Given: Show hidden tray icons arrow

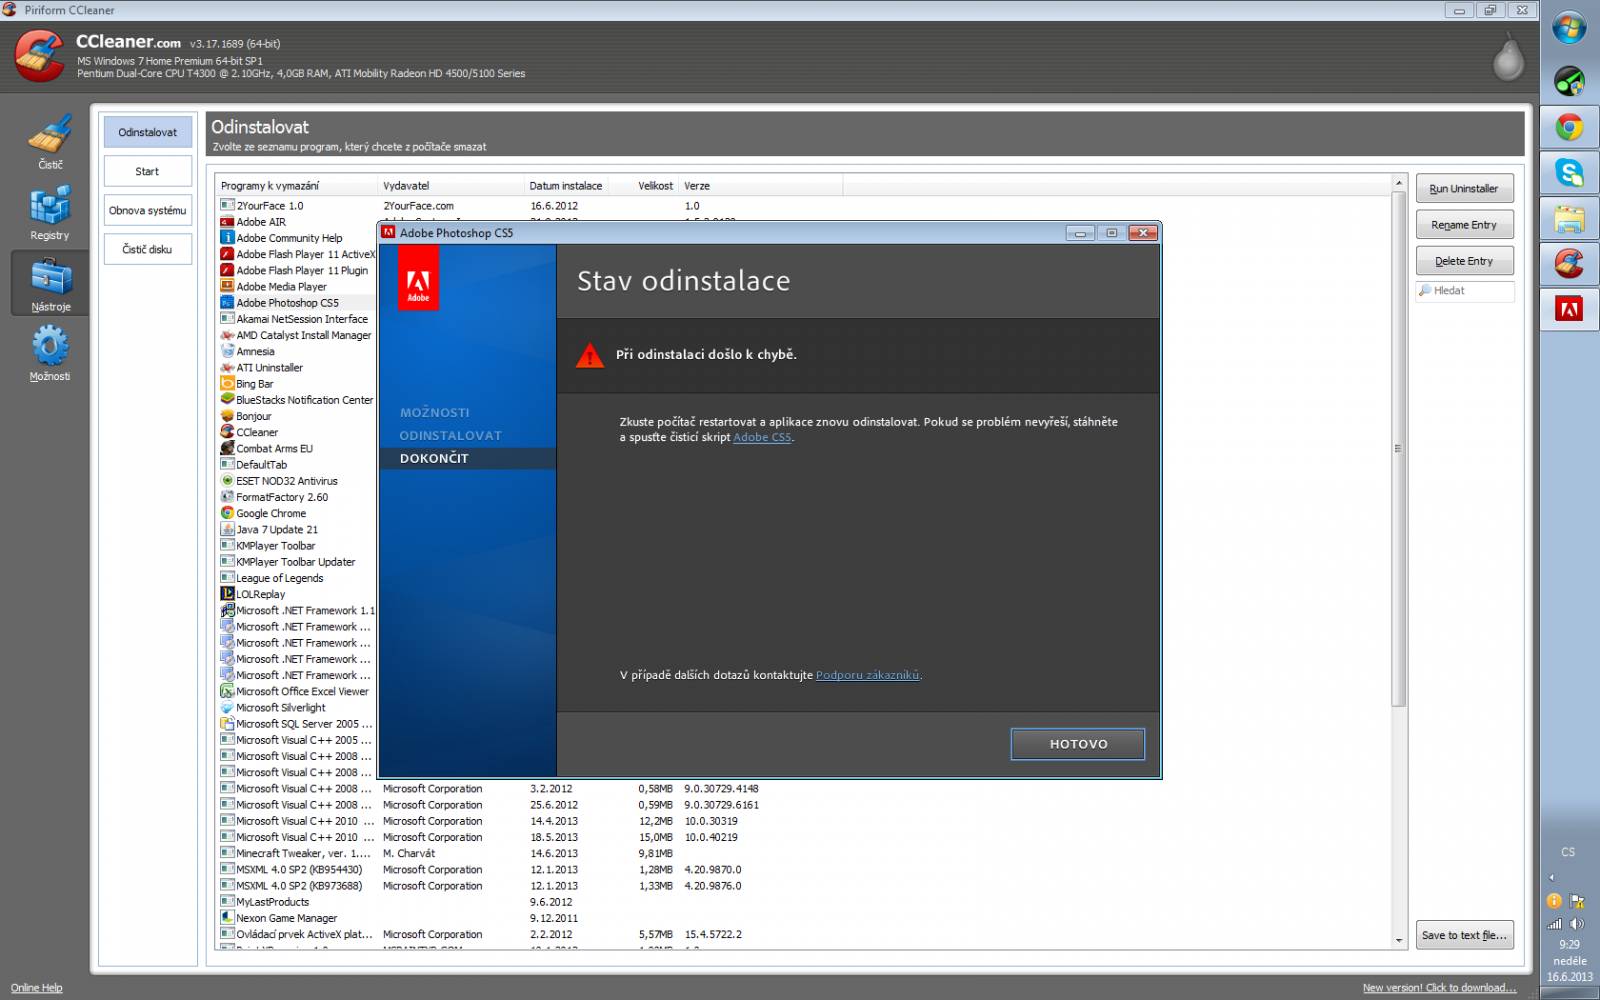Looking at the screenshot, I should point(1552,878).
